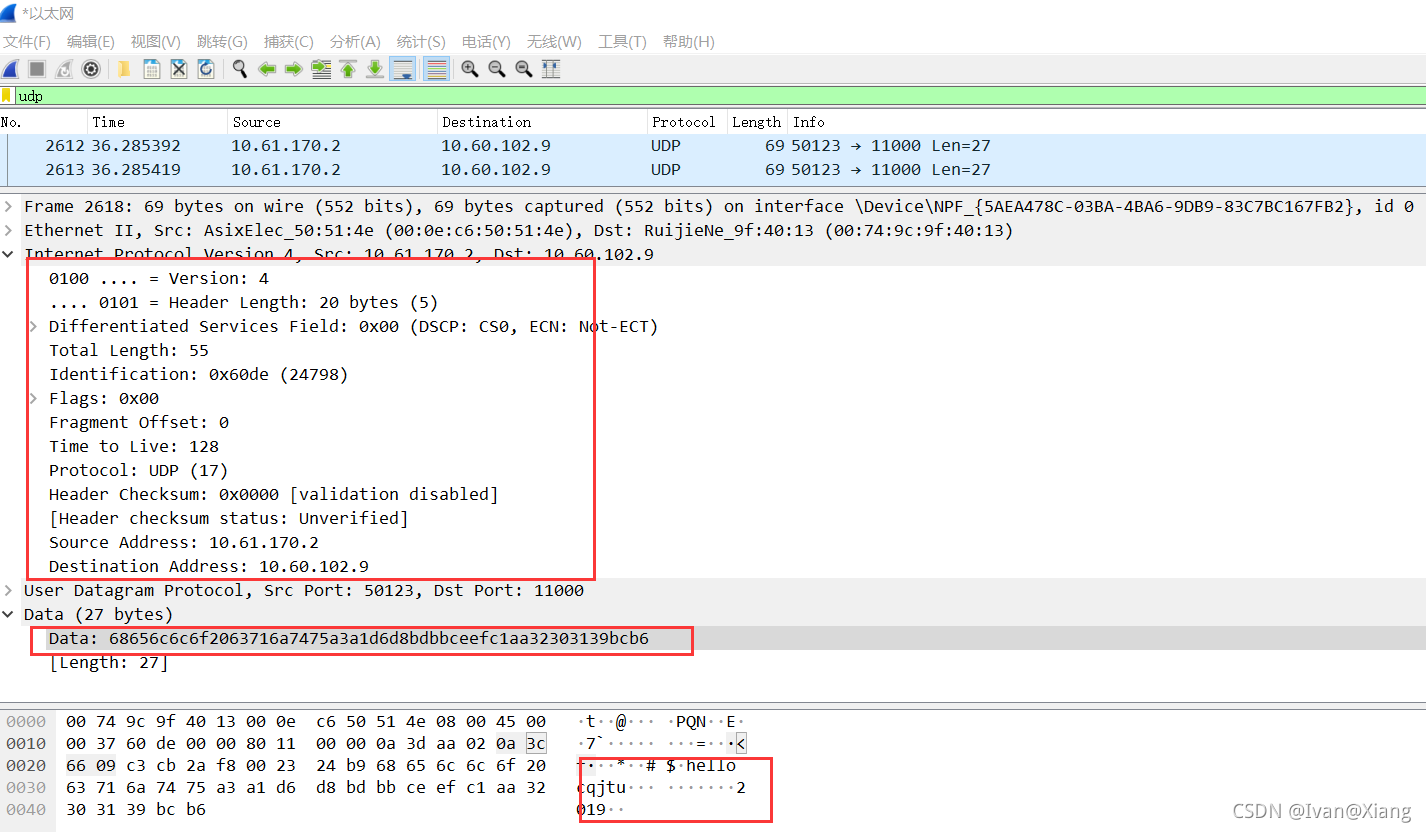Open the 工具(T) menu
Screen dimensions: 1426x832
pos(622,42)
